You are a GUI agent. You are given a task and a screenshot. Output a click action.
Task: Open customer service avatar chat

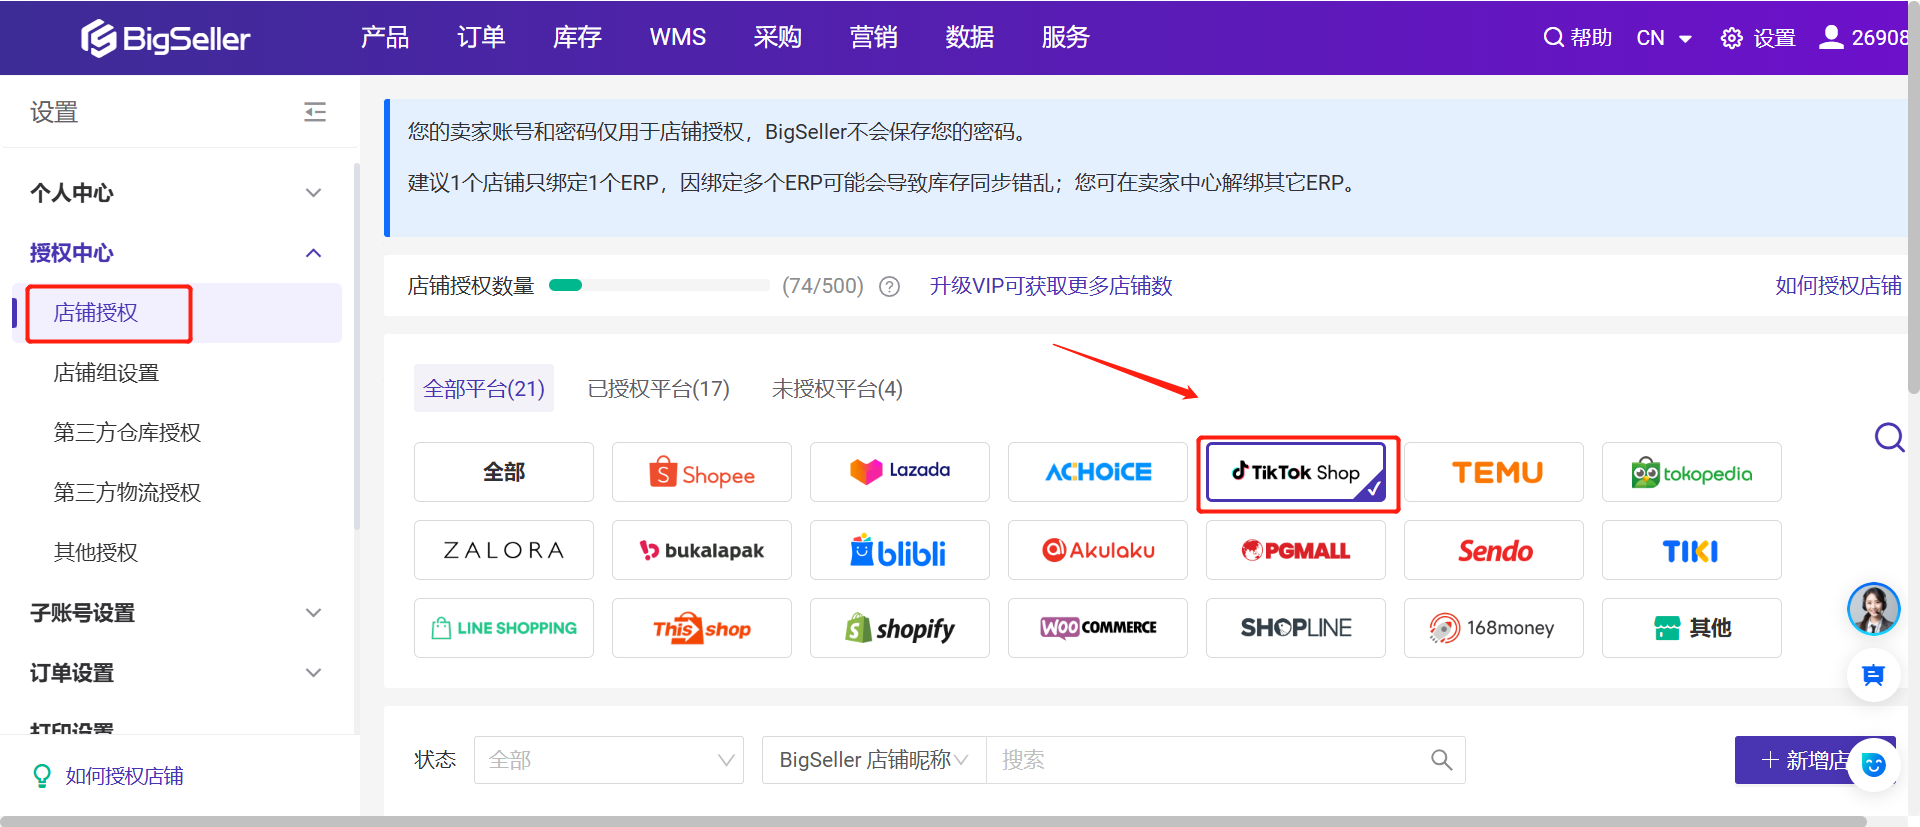pyautogui.click(x=1873, y=609)
